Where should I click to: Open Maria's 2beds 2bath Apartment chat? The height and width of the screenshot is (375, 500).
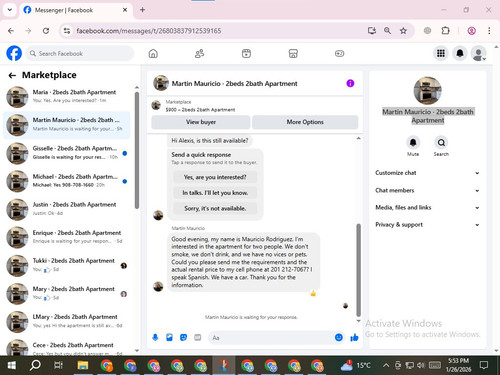pyautogui.click(x=67, y=96)
